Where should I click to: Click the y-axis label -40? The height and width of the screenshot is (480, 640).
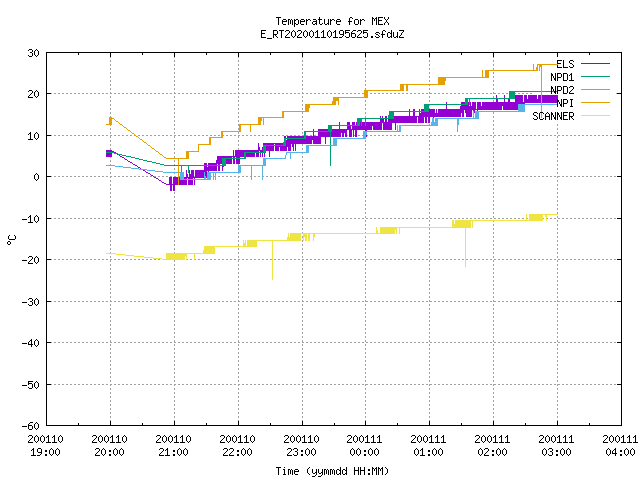pyautogui.click(x=31, y=343)
